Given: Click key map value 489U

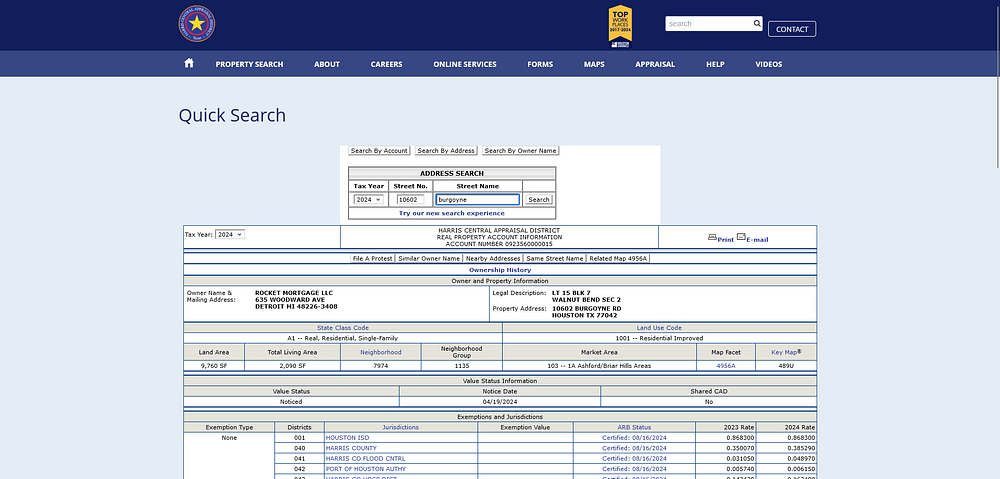Looking at the screenshot, I should tap(786, 366).
